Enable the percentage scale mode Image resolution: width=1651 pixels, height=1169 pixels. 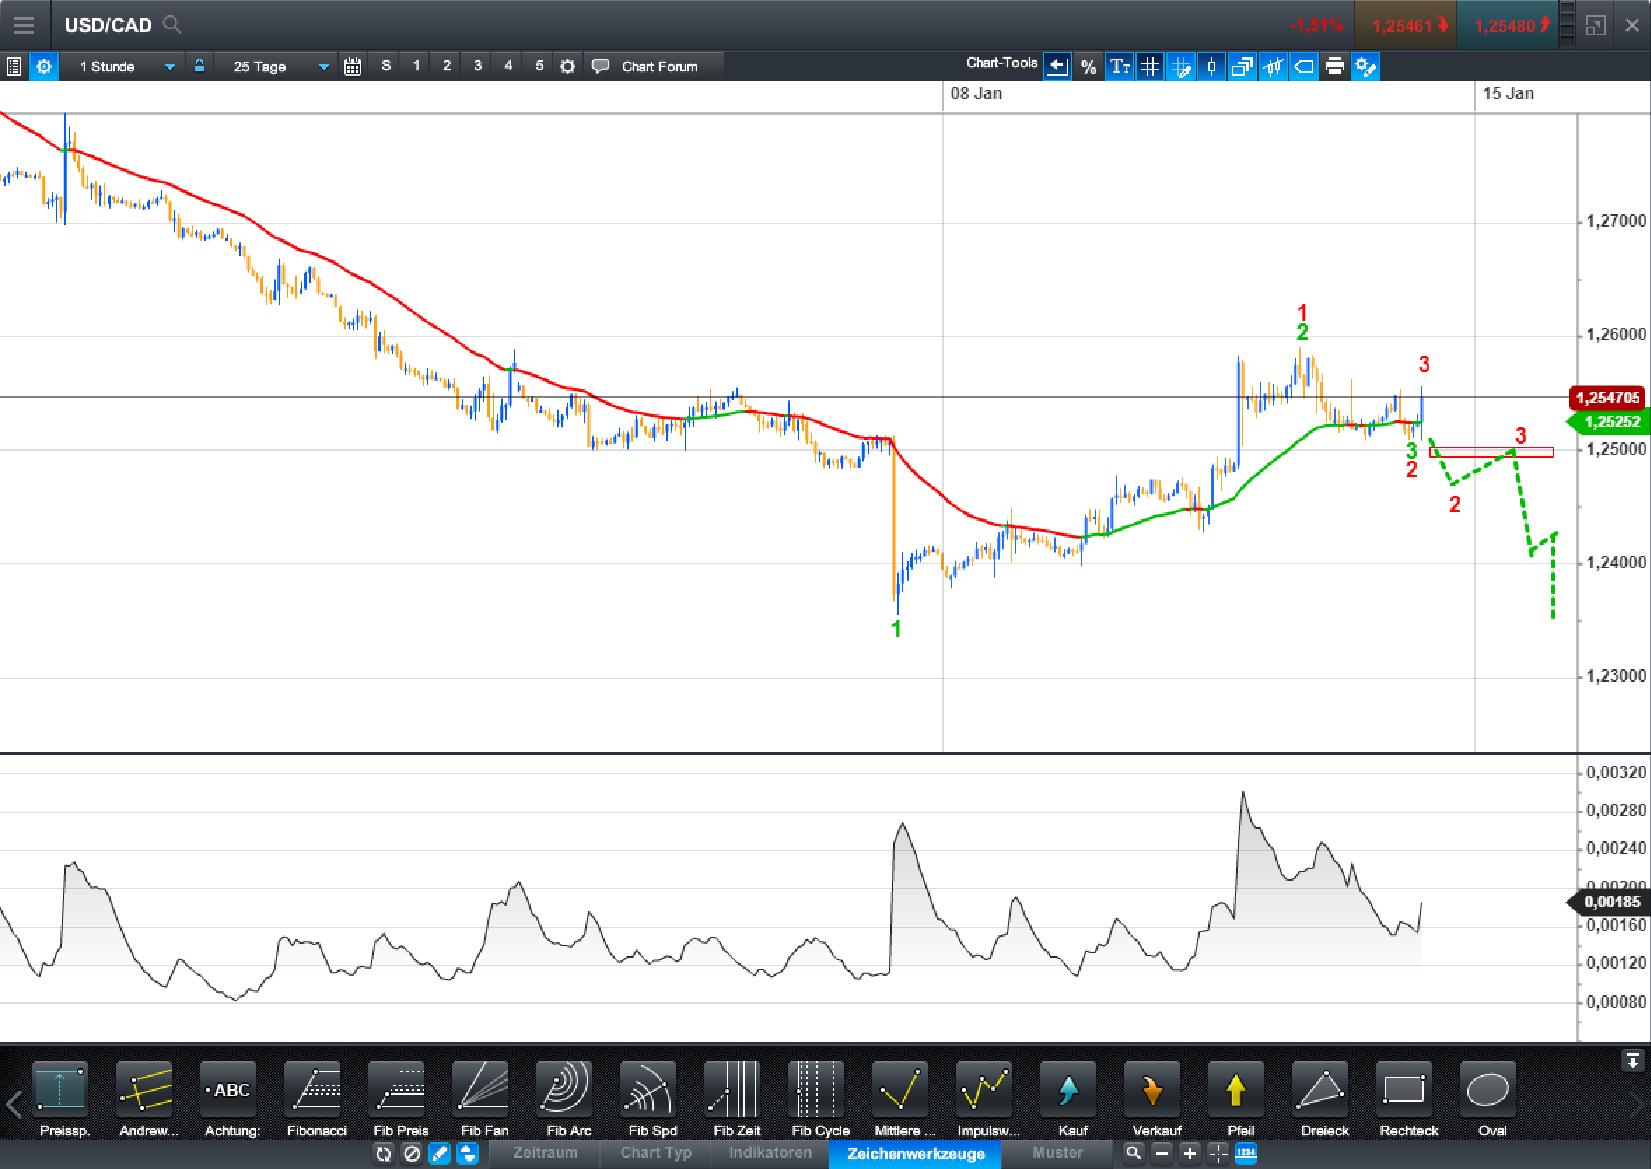pyautogui.click(x=1088, y=66)
